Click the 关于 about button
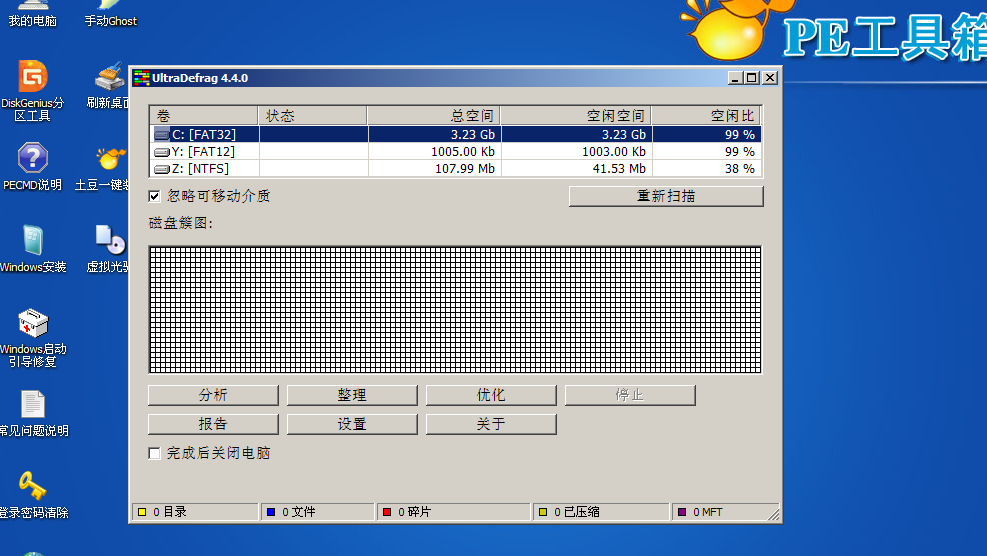 click(491, 424)
